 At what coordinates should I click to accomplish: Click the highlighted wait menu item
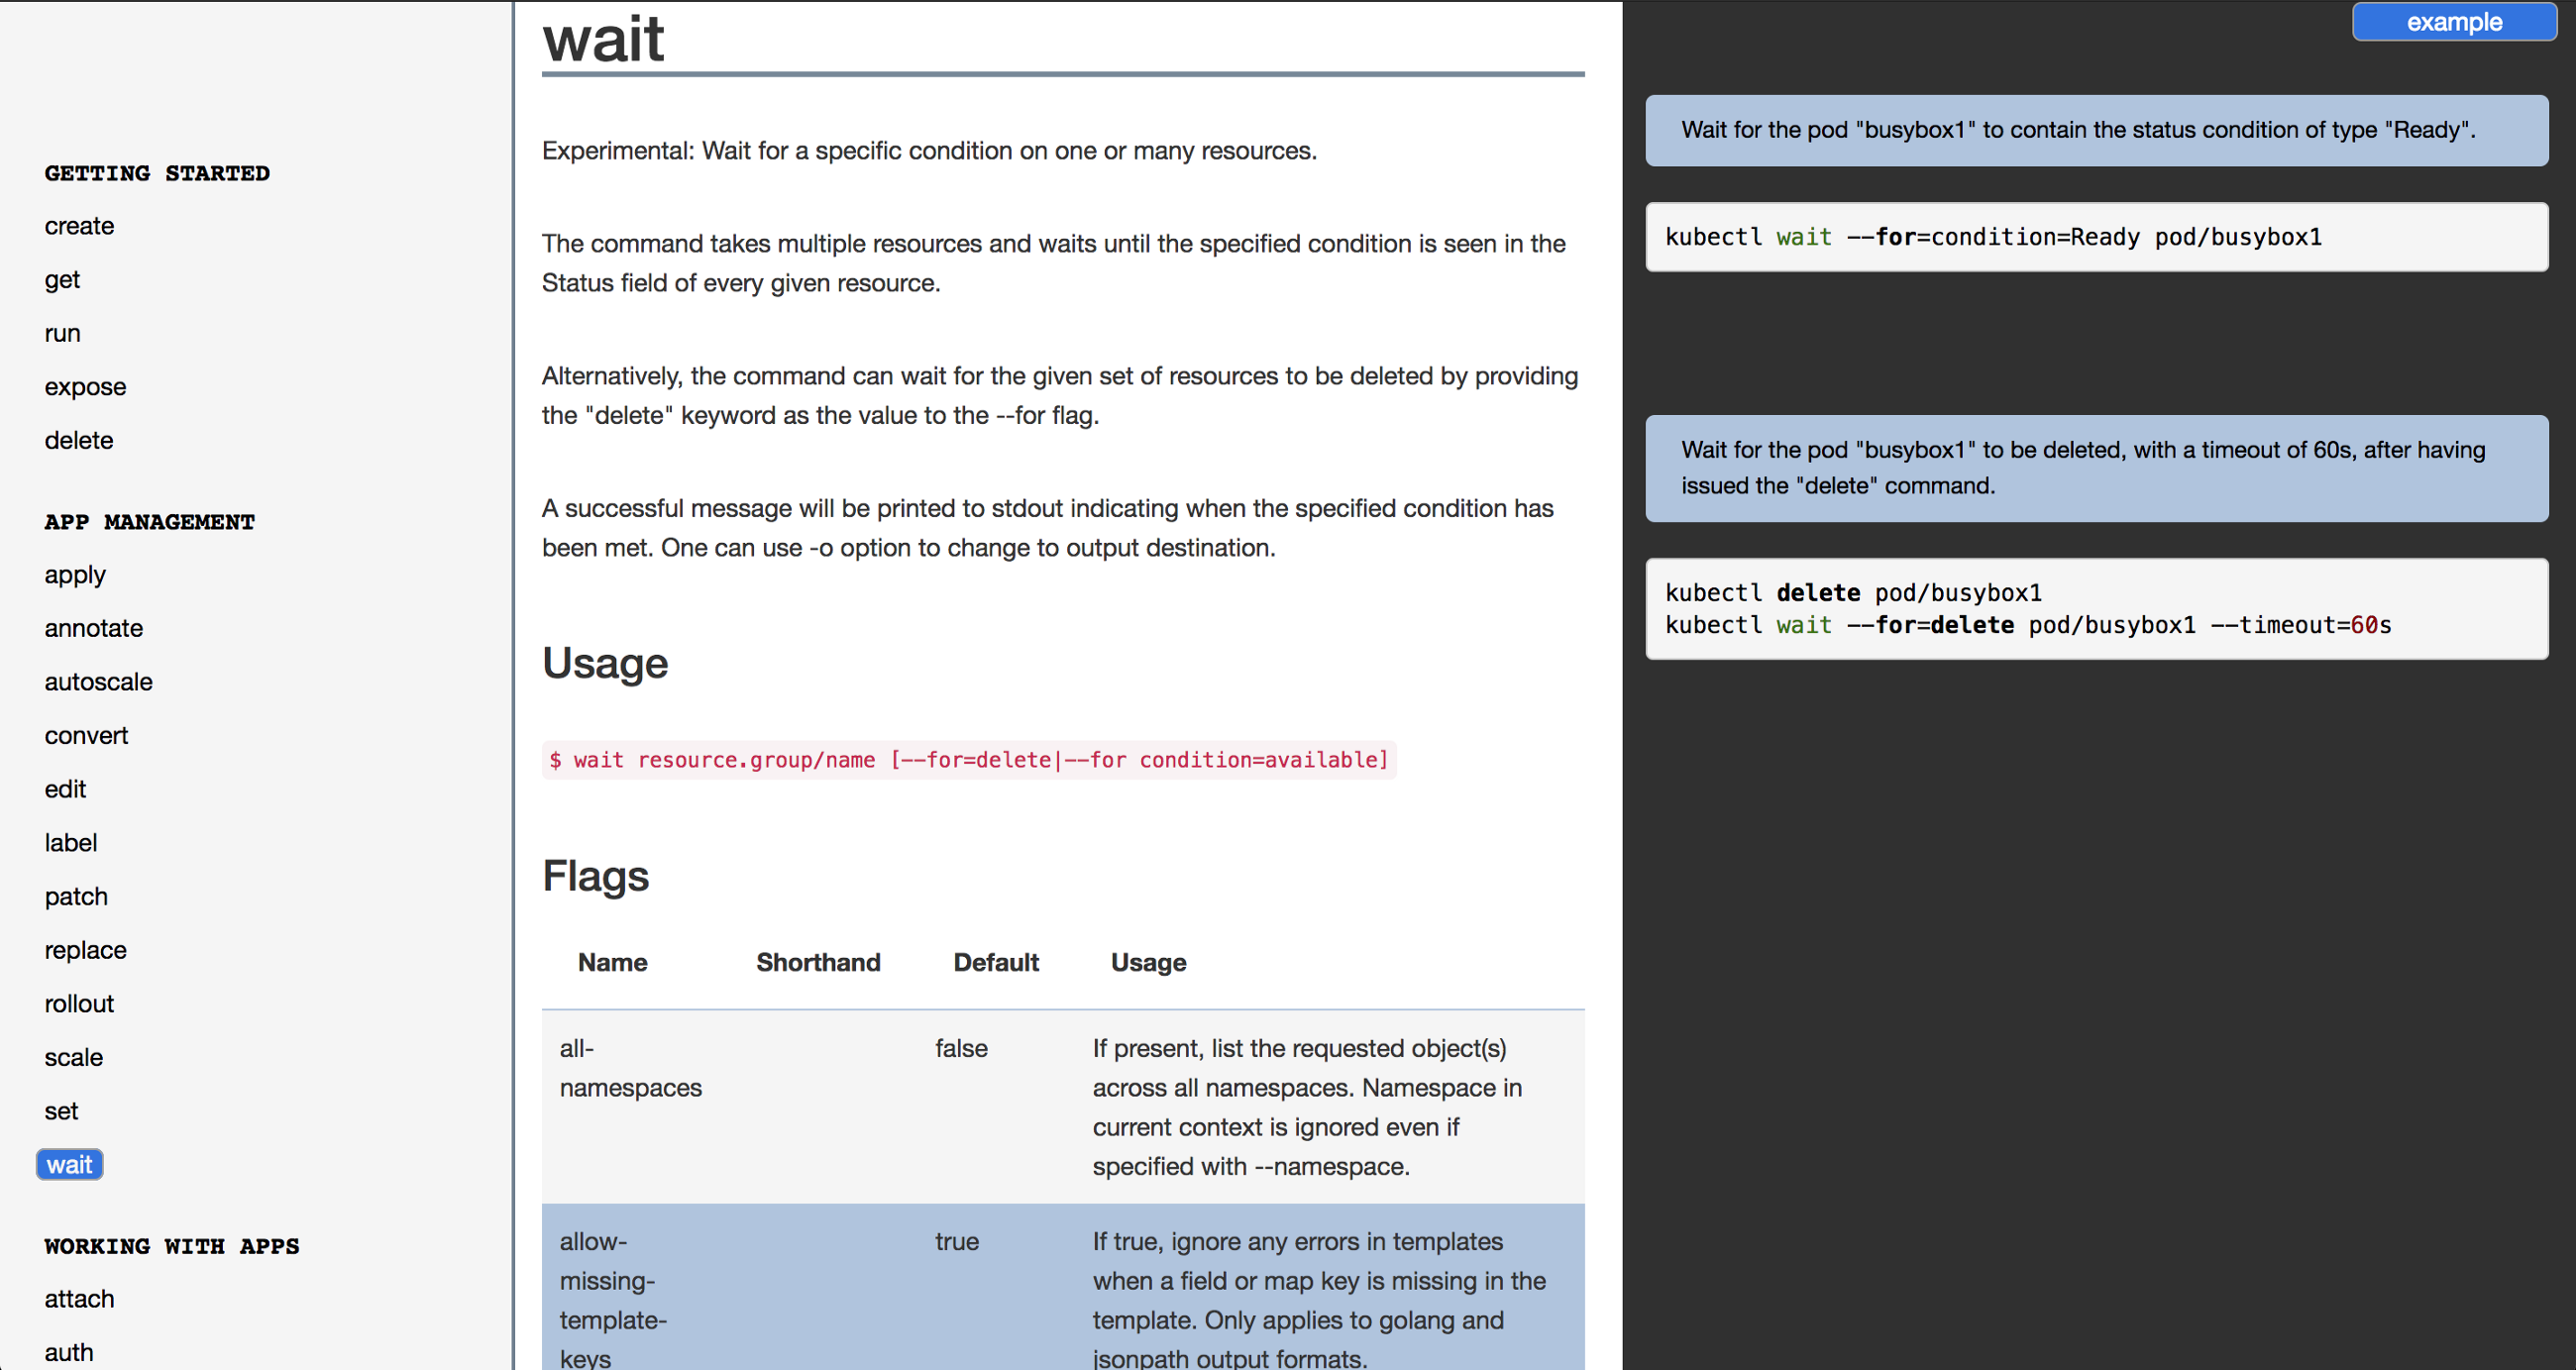[x=69, y=1165]
